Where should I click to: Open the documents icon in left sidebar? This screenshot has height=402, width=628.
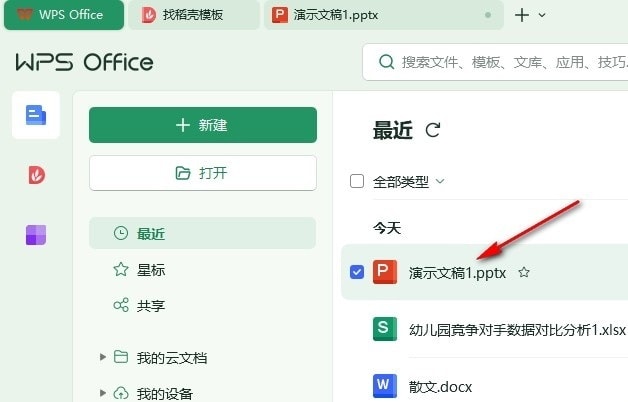click(36, 115)
